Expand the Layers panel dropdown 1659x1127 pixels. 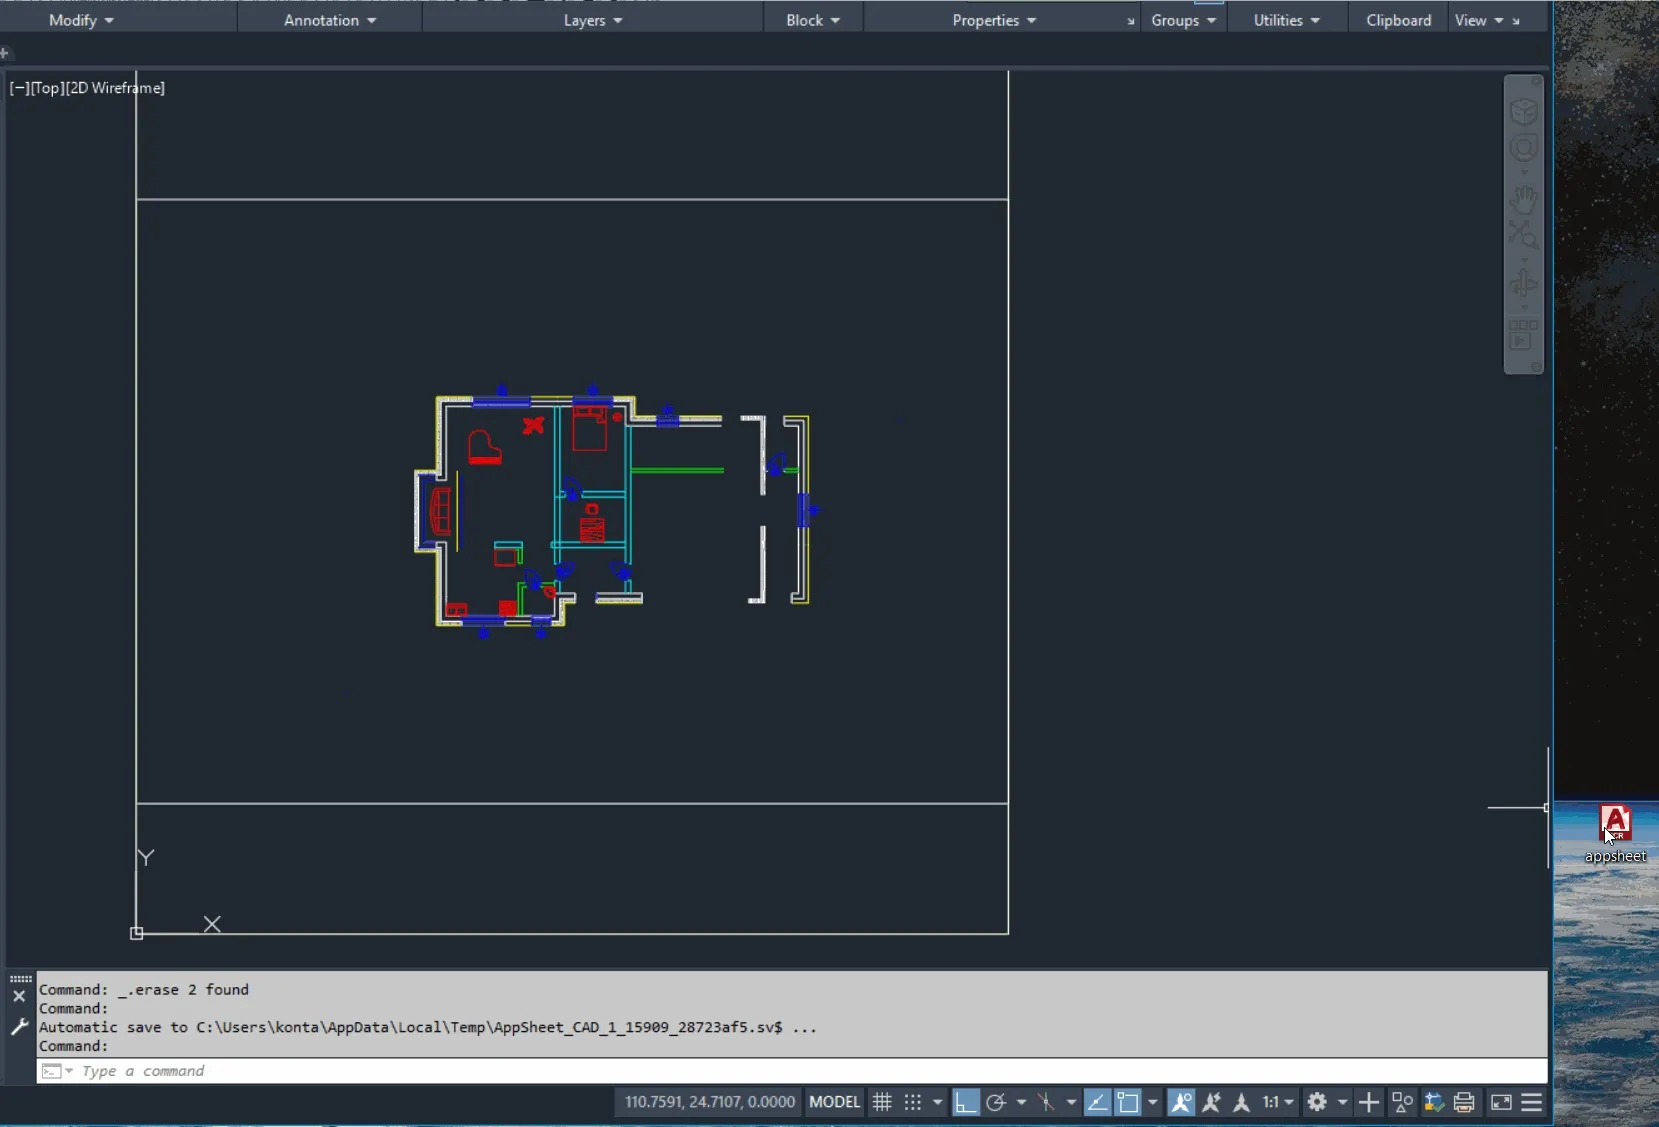(593, 20)
